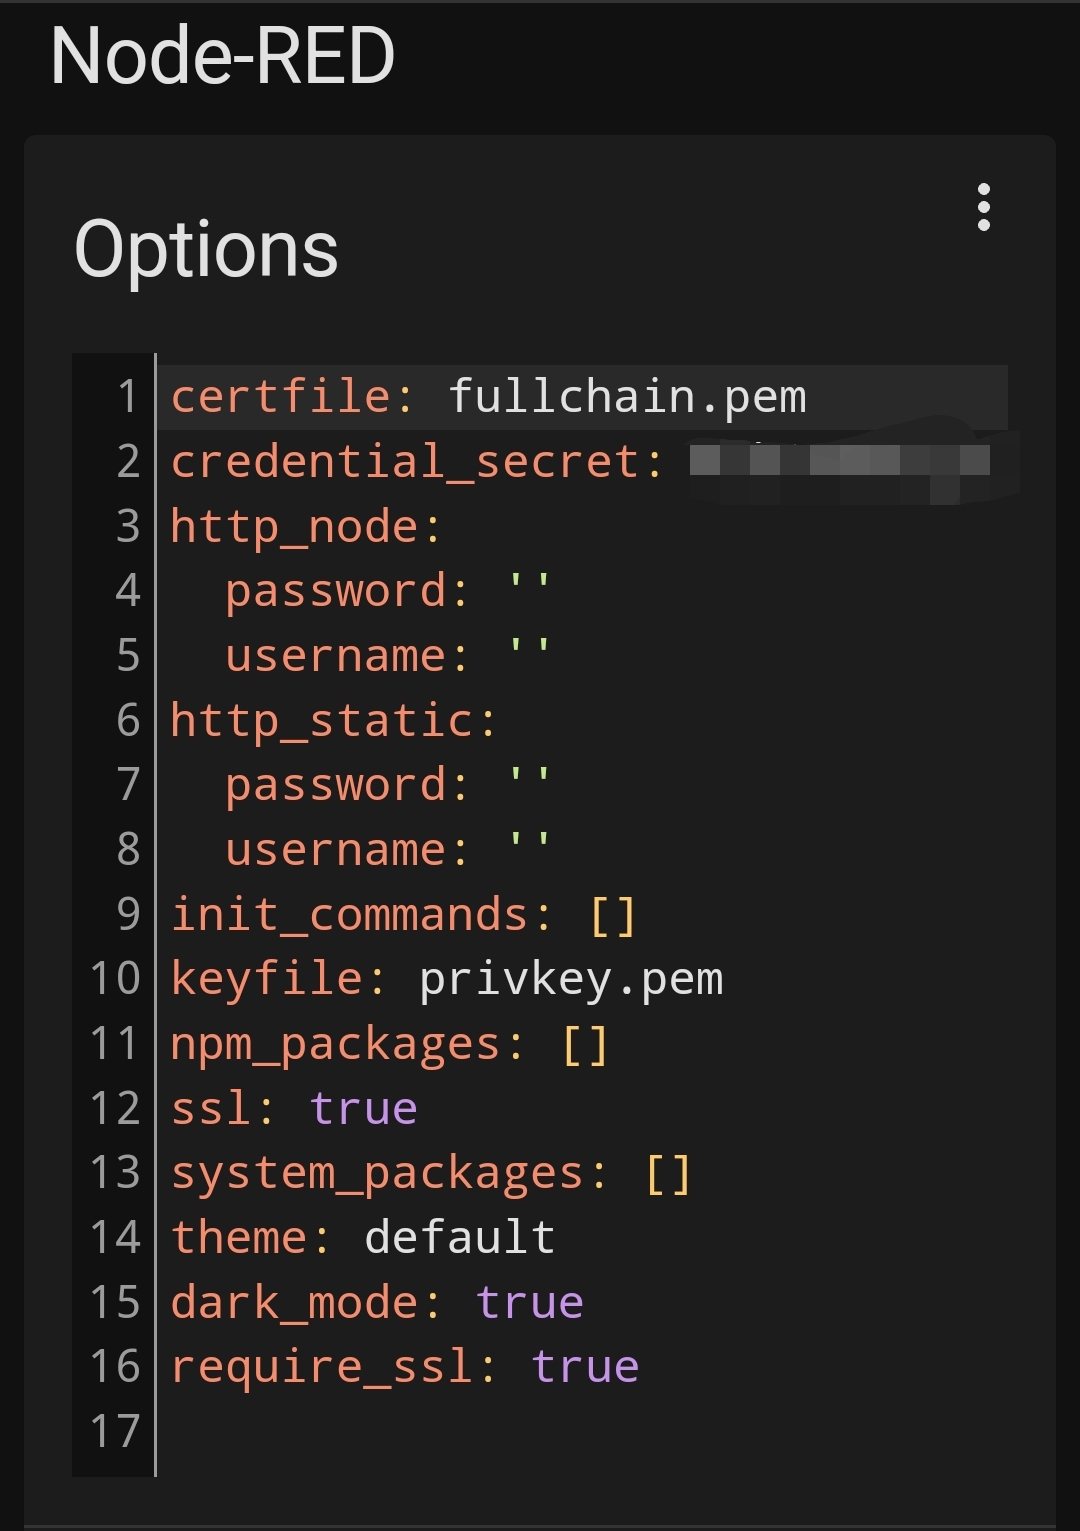Place cursor on empty line 17

(580, 1432)
